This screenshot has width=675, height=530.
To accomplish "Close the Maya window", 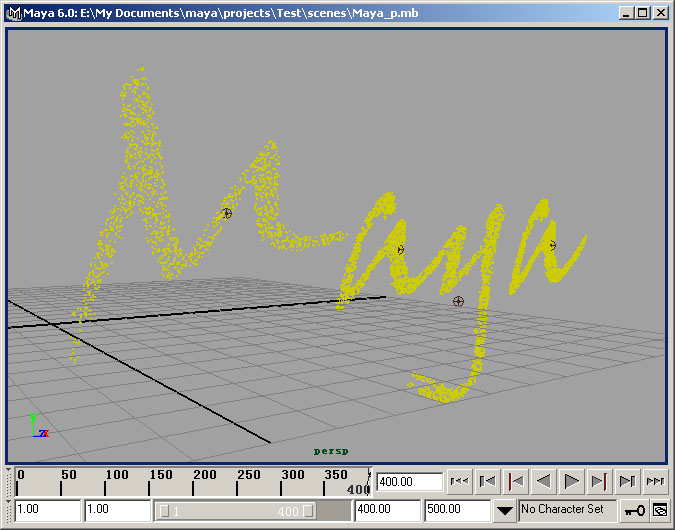I will (660, 13).
